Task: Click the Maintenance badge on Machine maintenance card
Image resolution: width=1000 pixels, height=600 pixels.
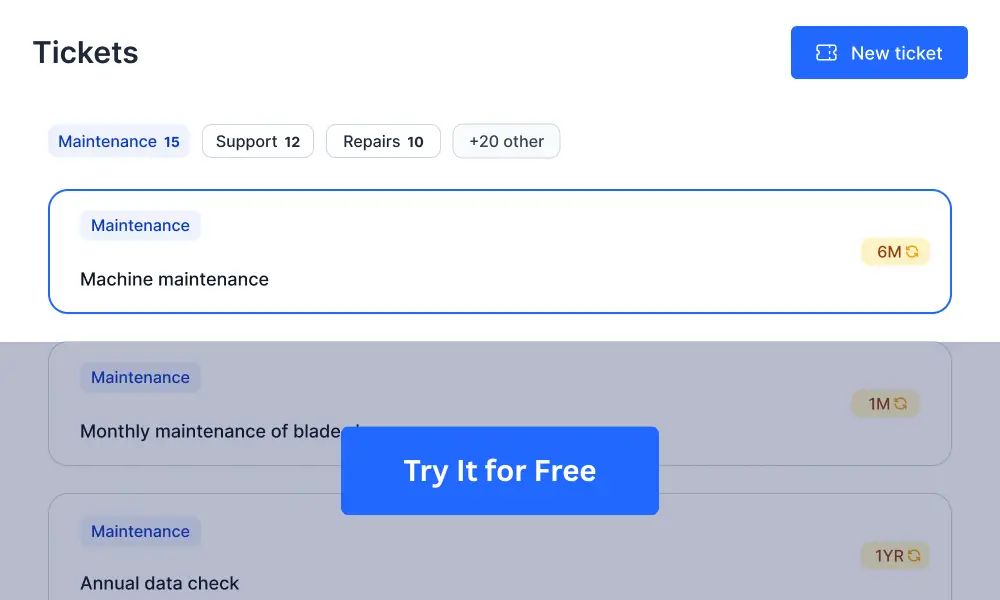Action: tap(140, 225)
